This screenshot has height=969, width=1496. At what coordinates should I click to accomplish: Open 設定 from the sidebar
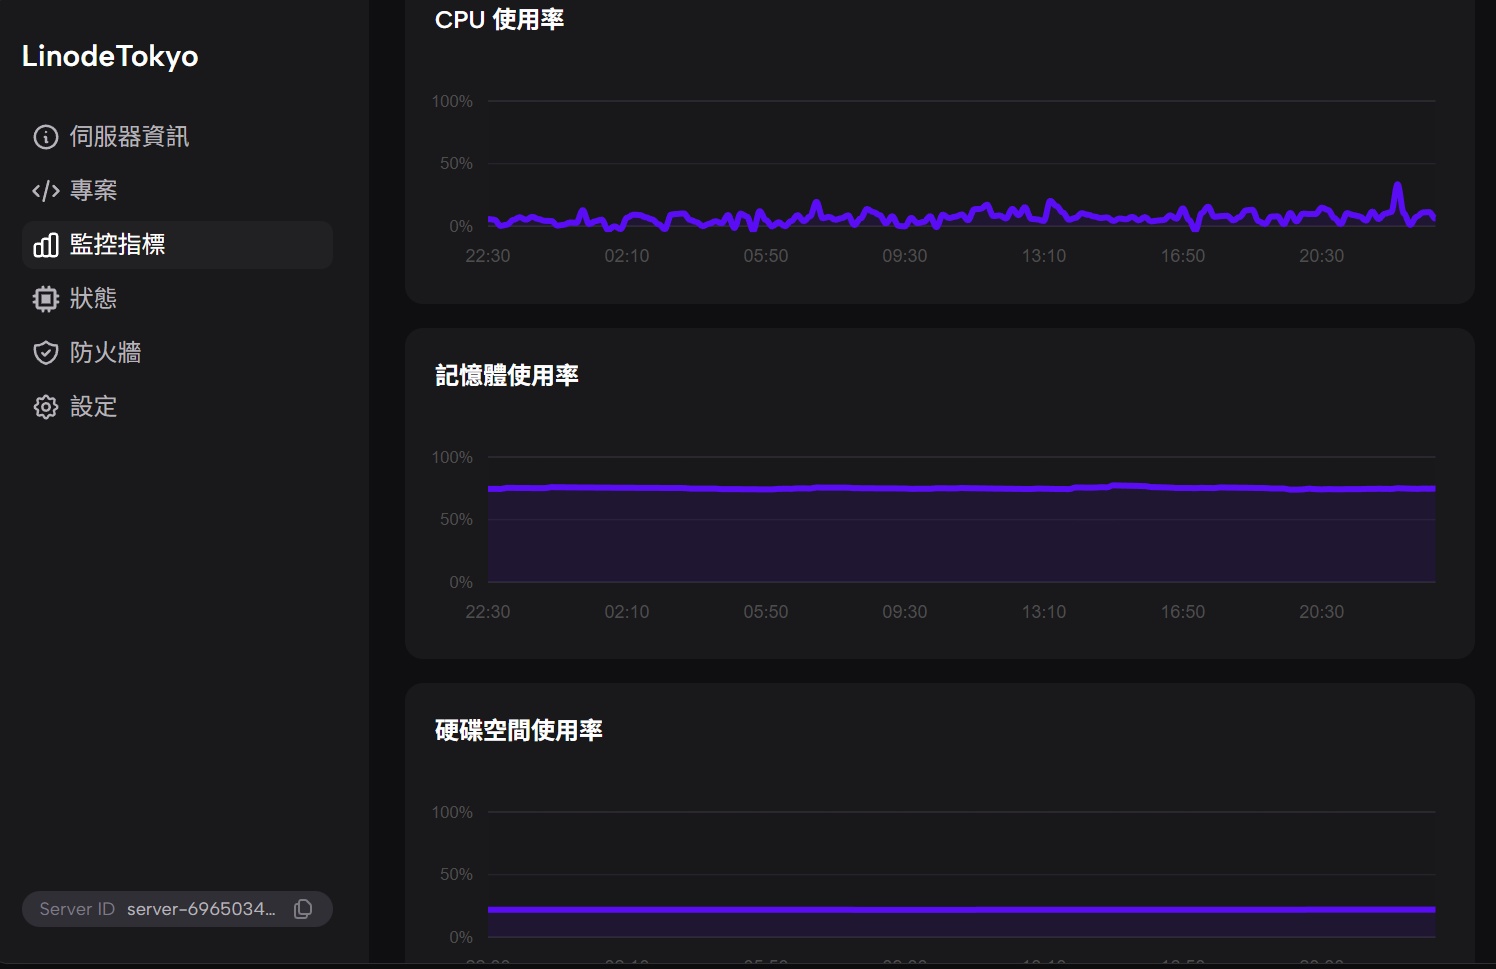coord(94,407)
